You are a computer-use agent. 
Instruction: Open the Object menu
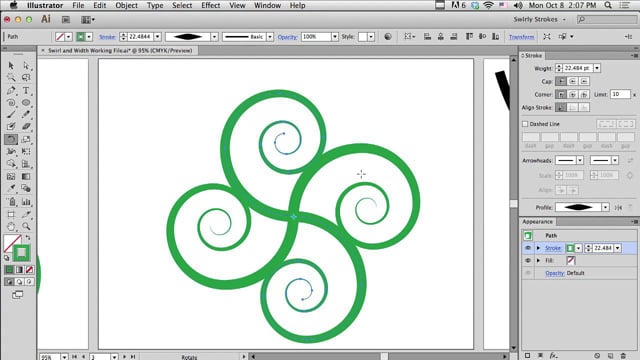point(127,5)
